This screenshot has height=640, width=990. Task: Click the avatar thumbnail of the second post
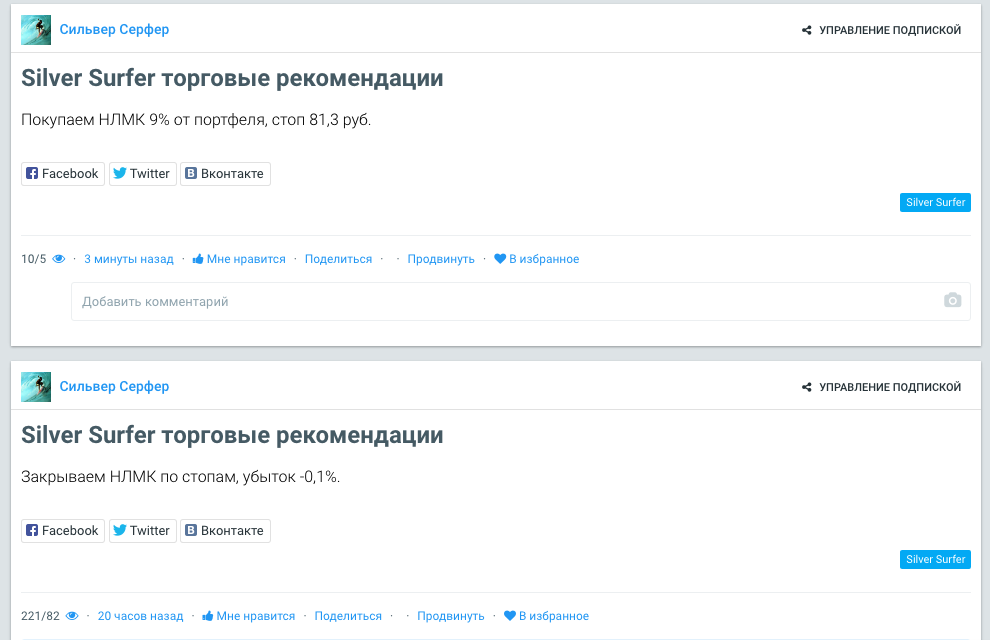(36, 387)
